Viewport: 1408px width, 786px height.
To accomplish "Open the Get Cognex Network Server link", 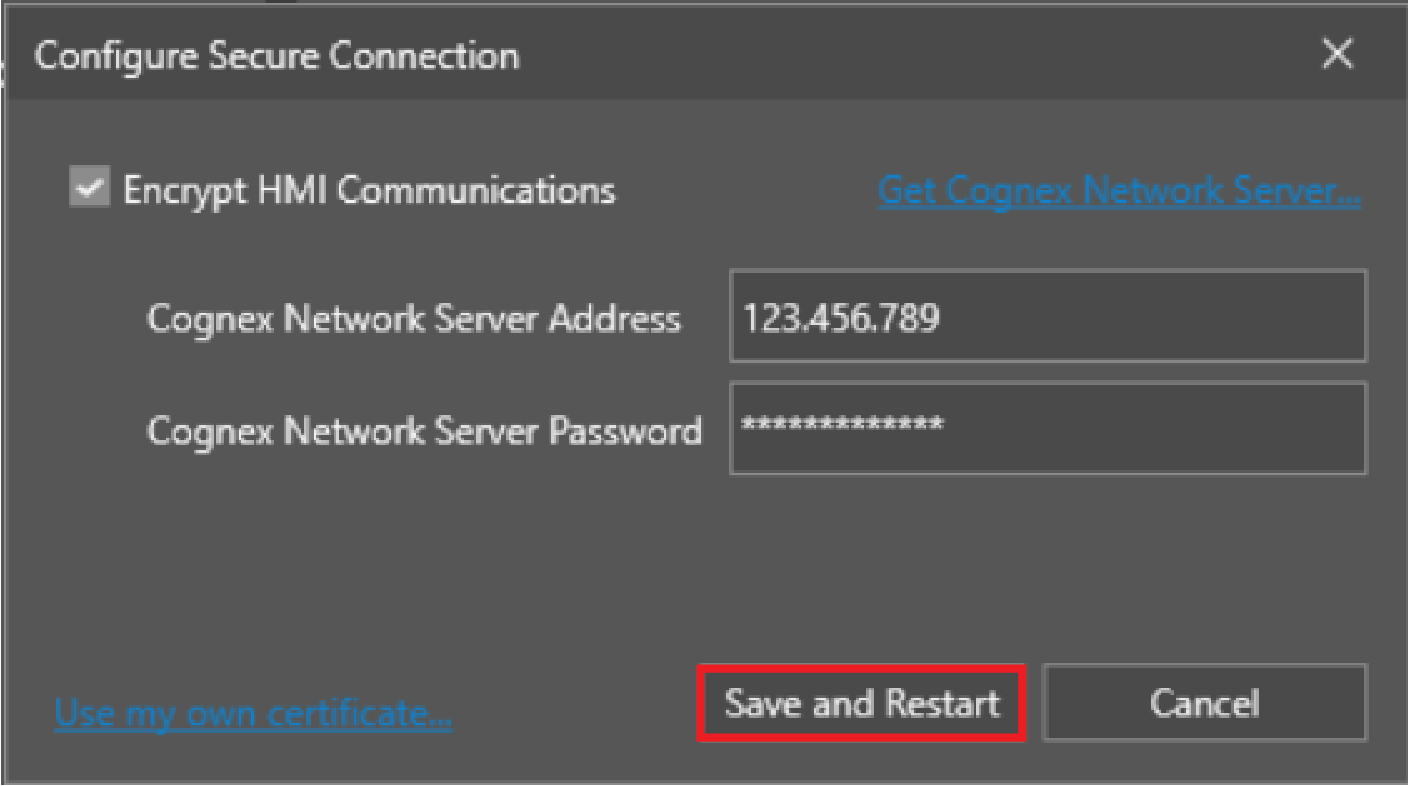I will click(x=1119, y=190).
